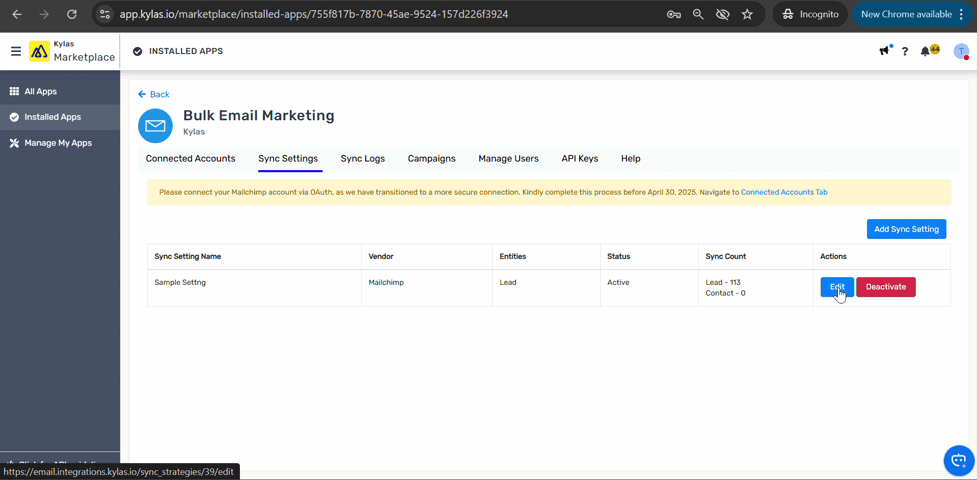This screenshot has width=977, height=480.
Task: Go back with browser back arrow
Action: (17, 14)
